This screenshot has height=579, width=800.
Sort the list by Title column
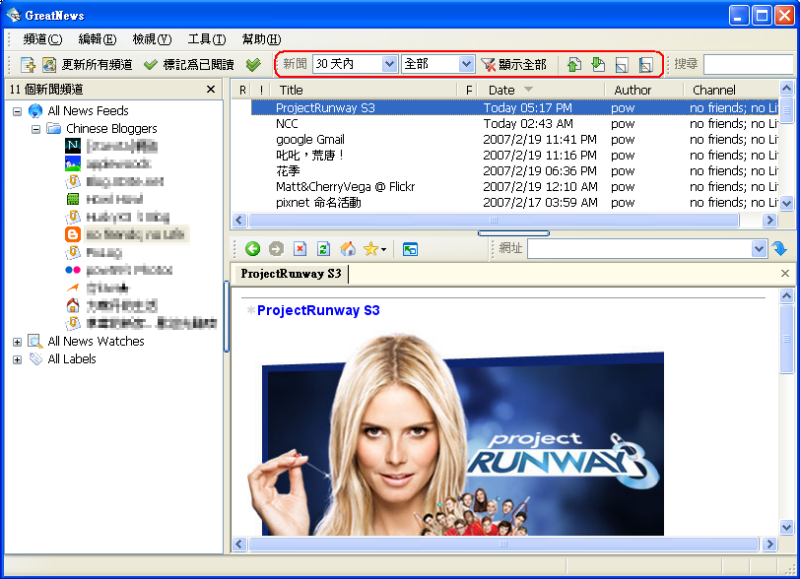point(365,90)
